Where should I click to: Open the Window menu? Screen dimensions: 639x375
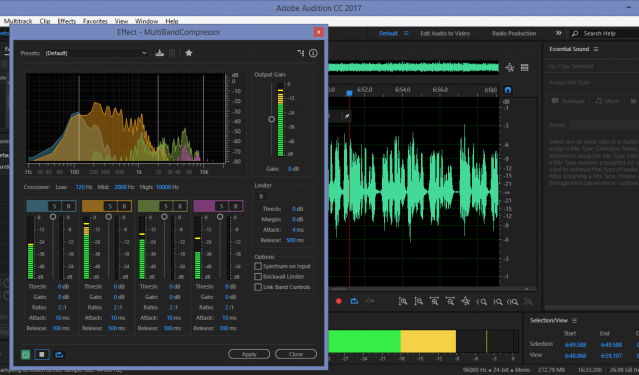click(146, 21)
